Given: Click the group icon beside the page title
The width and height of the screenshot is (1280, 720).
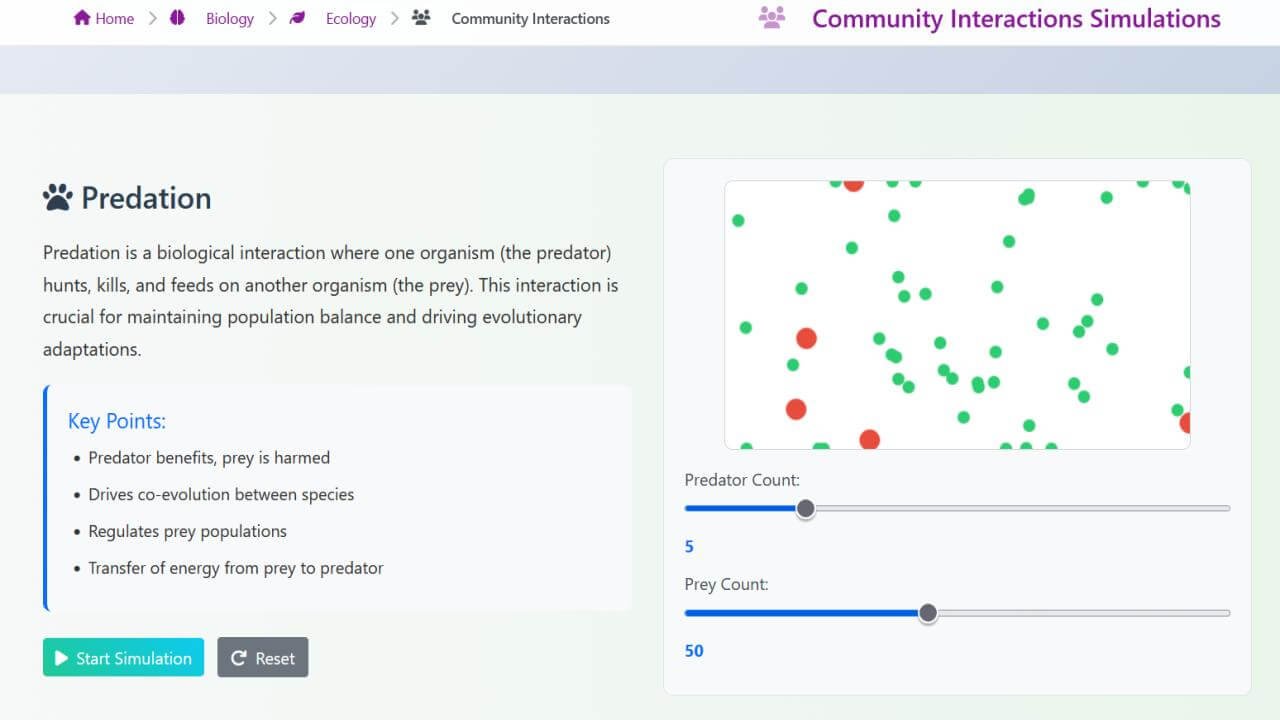Looking at the screenshot, I should pyautogui.click(x=772, y=18).
